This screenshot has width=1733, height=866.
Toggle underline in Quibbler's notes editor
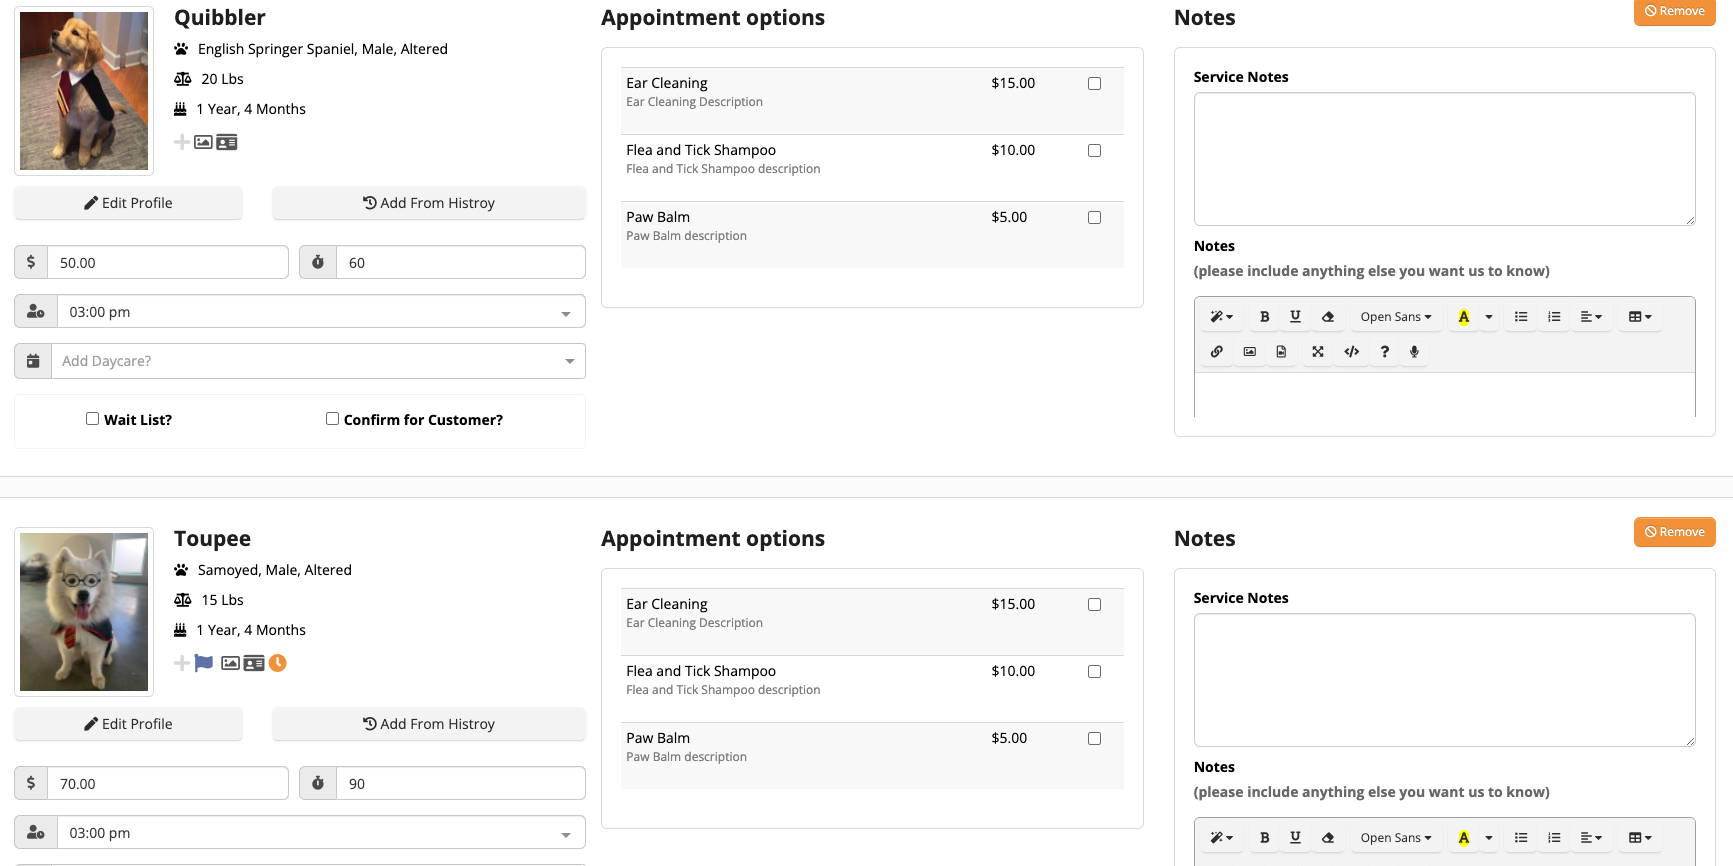point(1295,317)
